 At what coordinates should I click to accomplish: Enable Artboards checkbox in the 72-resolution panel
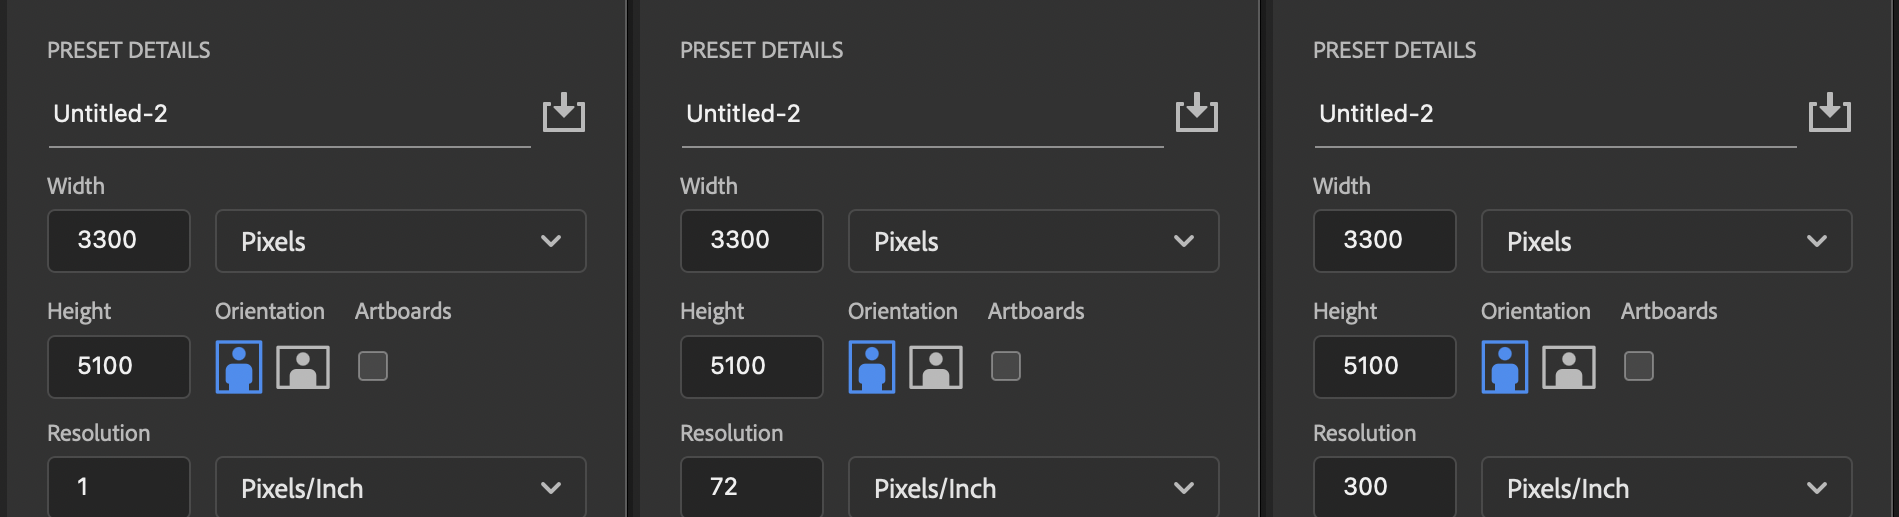click(x=1006, y=366)
